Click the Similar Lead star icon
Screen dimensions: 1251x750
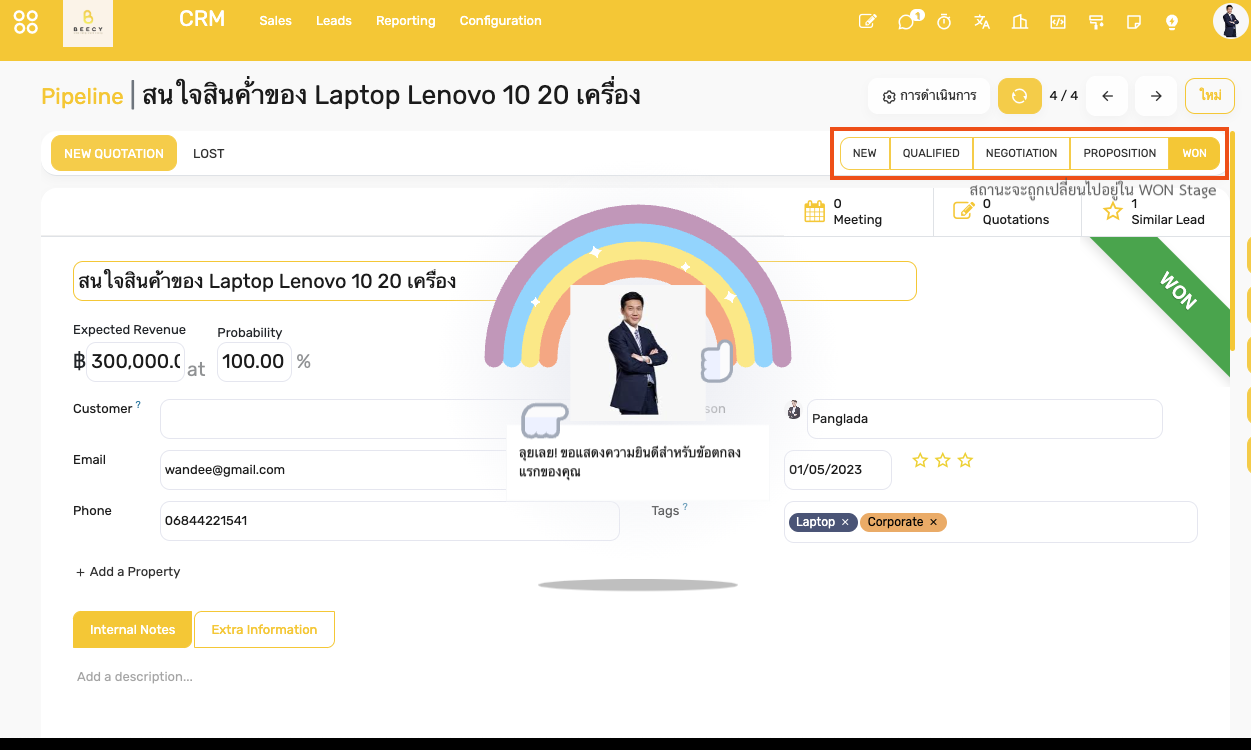click(x=1113, y=211)
